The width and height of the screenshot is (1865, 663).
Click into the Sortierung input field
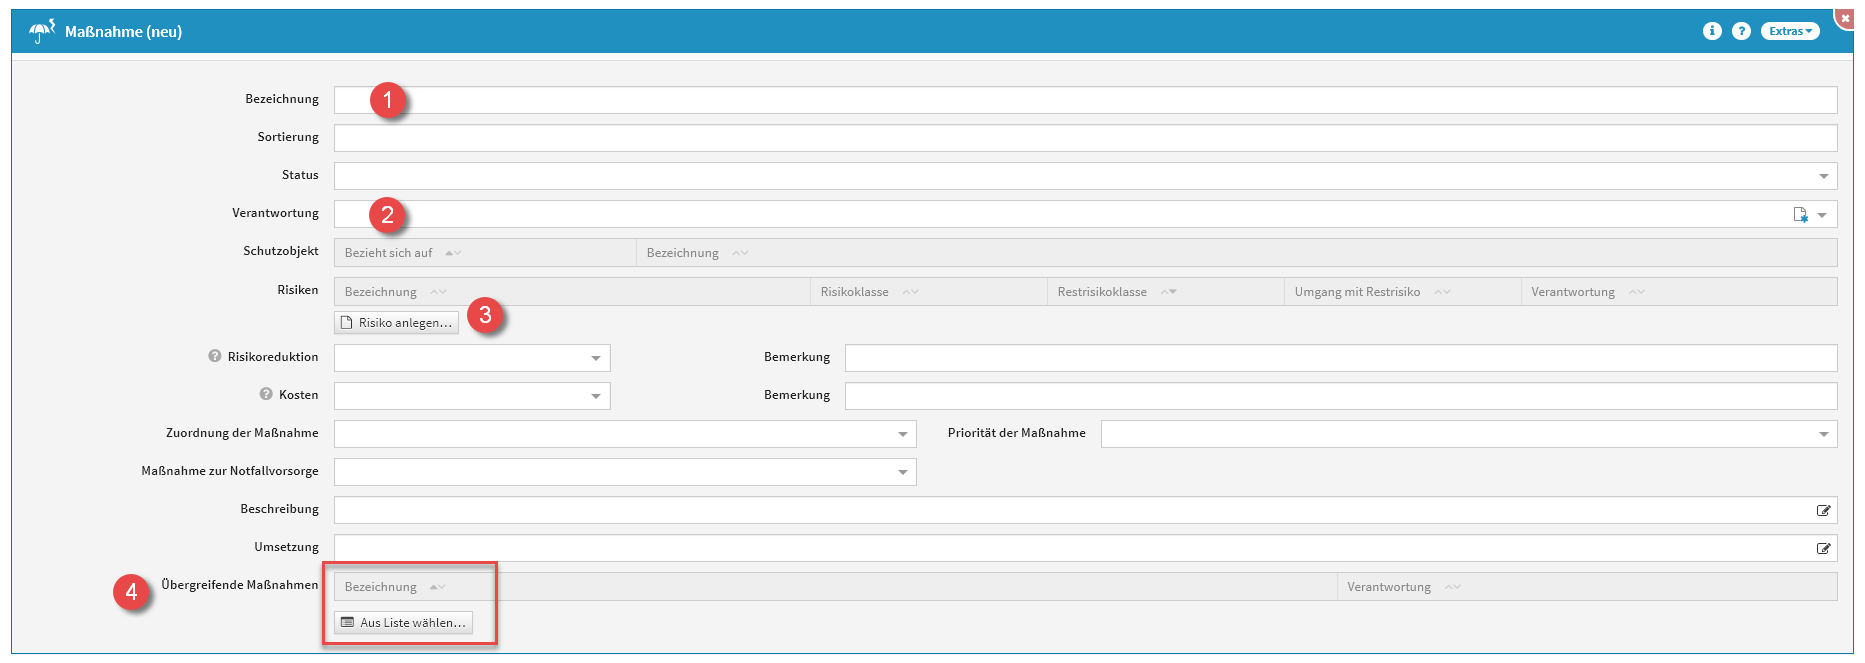1085,138
